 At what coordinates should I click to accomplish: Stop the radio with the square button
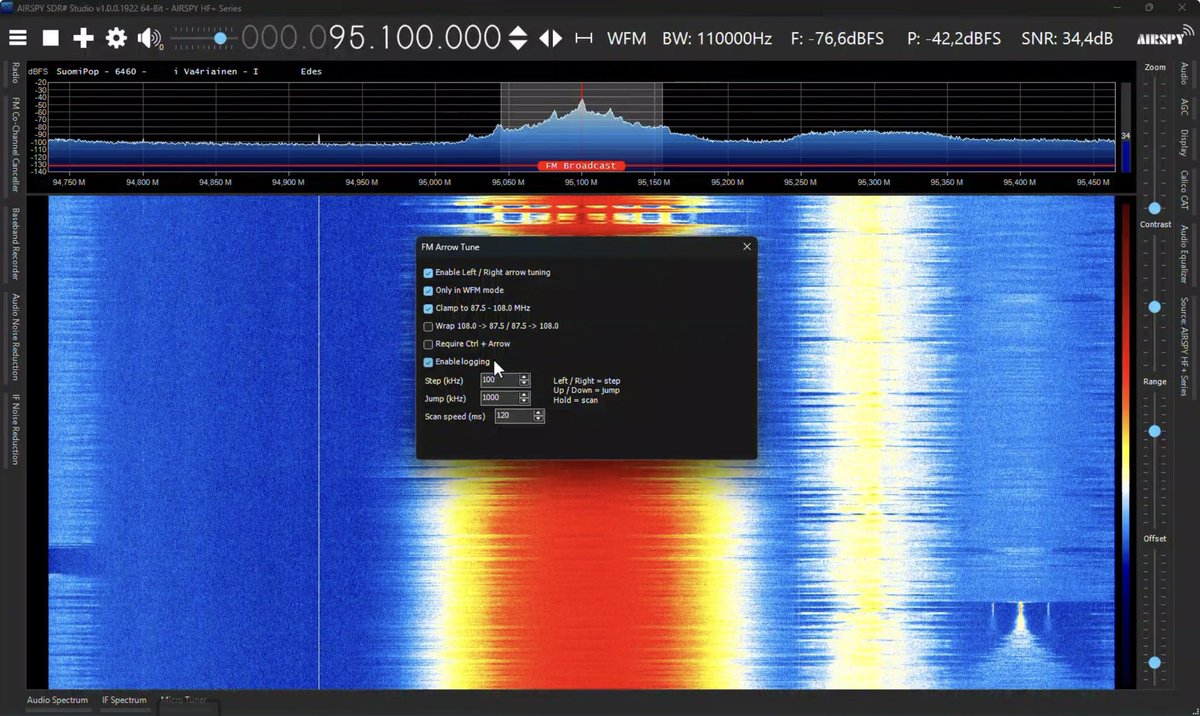(x=51, y=38)
